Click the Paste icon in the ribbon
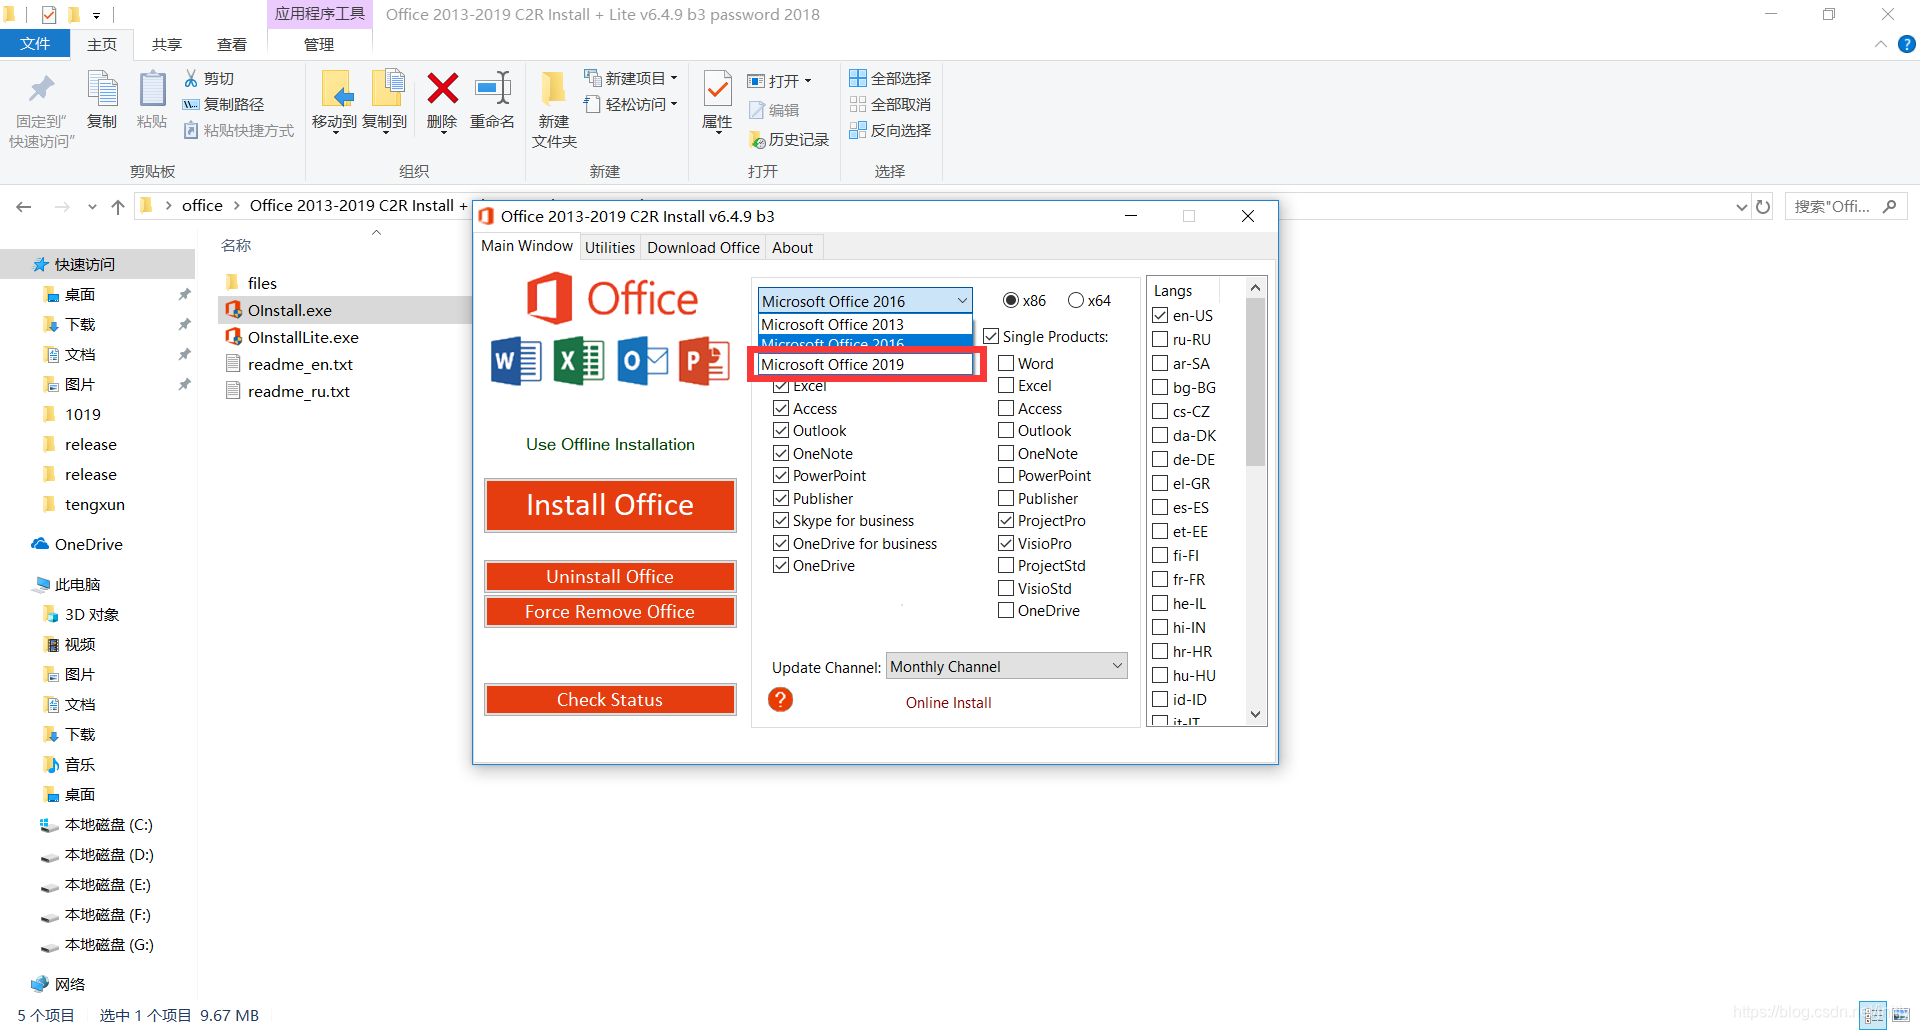 click(x=152, y=89)
